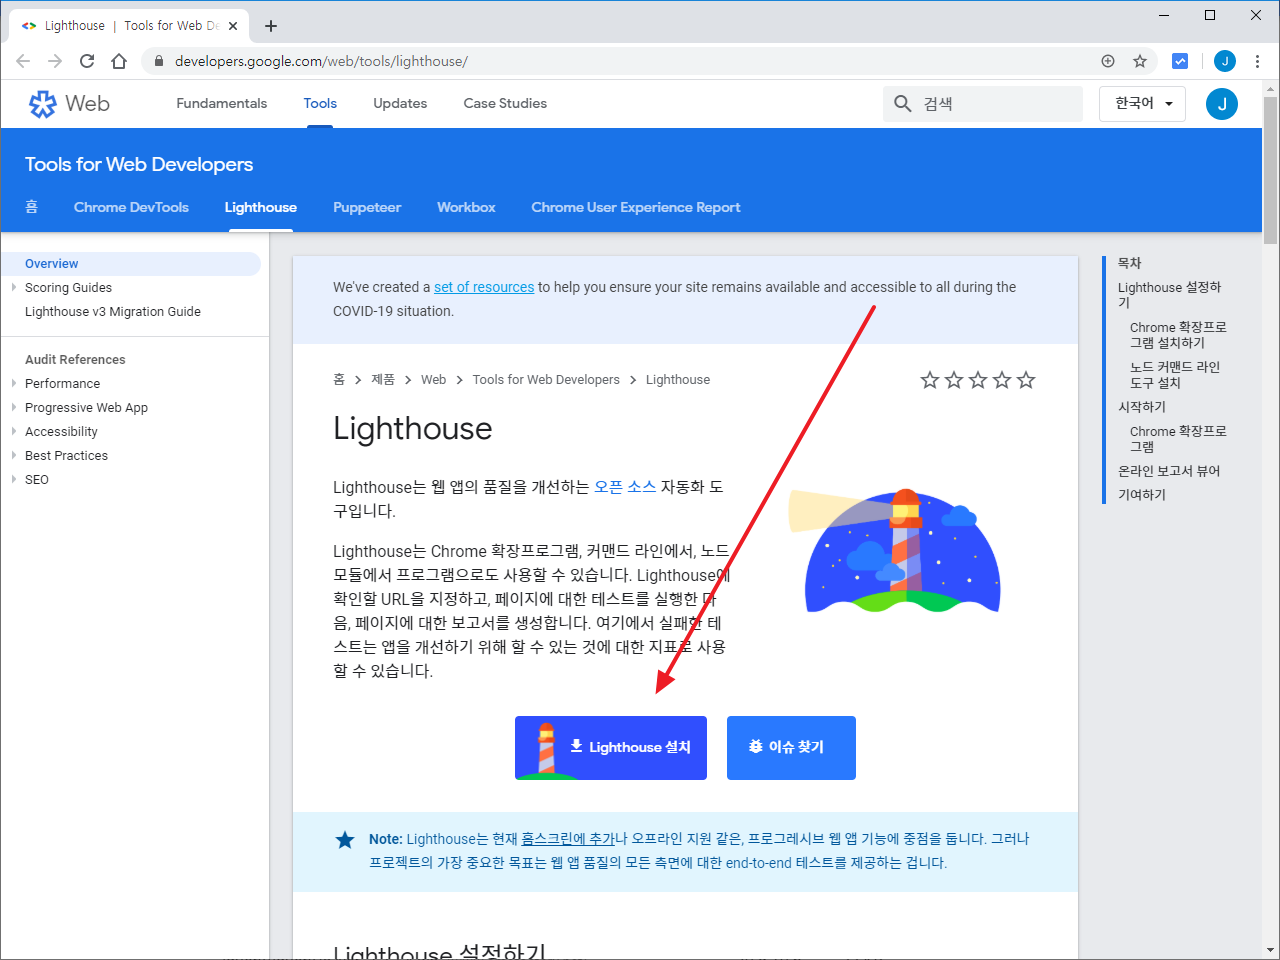Click the 검색 search input field
The height and width of the screenshot is (960, 1280).
[x=995, y=104]
